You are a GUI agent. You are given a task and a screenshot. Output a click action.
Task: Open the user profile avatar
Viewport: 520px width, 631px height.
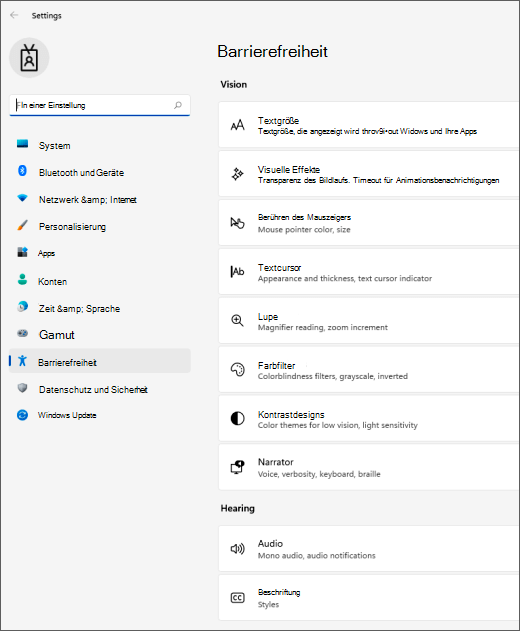29,58
